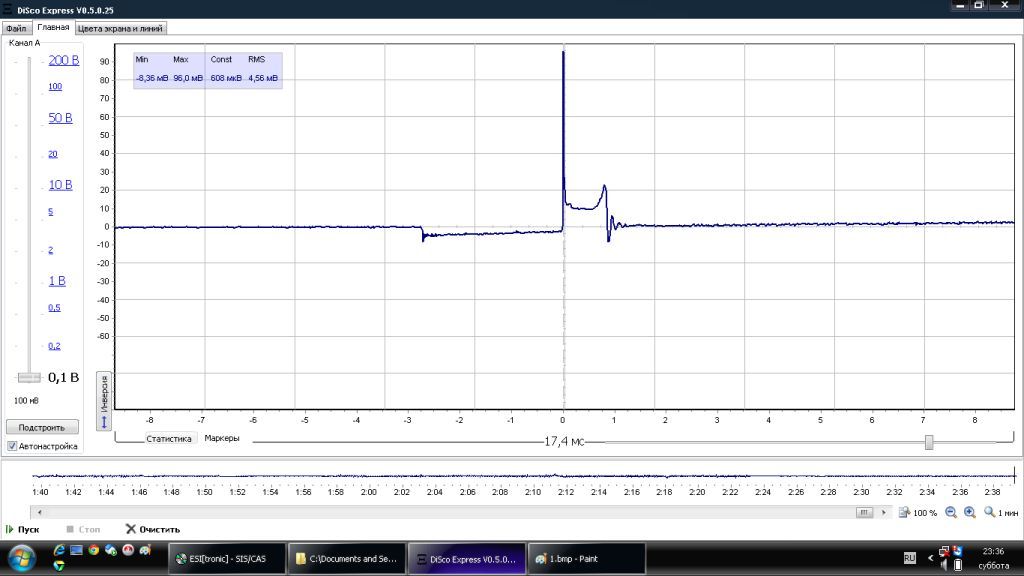Switch to 1.bmp - Paint taskbar window
Image resolution: width=1024 pixels, height=576 pixels.
586,559
